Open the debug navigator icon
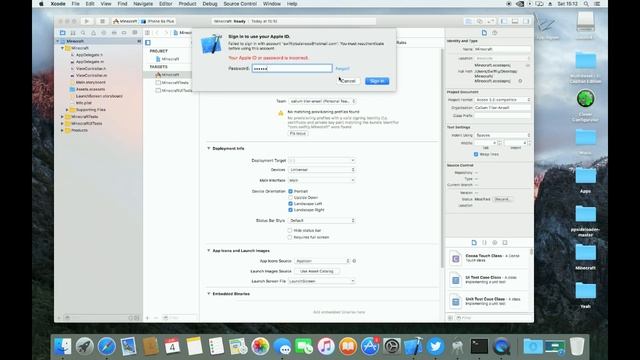Image resolution: width=640 pixels, height=360 pixels. [x=114, y=33]
